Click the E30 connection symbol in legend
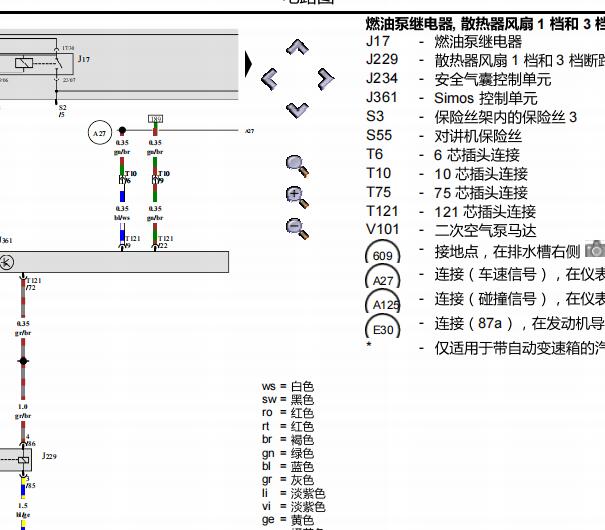The width and height of the screenshot is (605, 530). (x=382, y=326)
